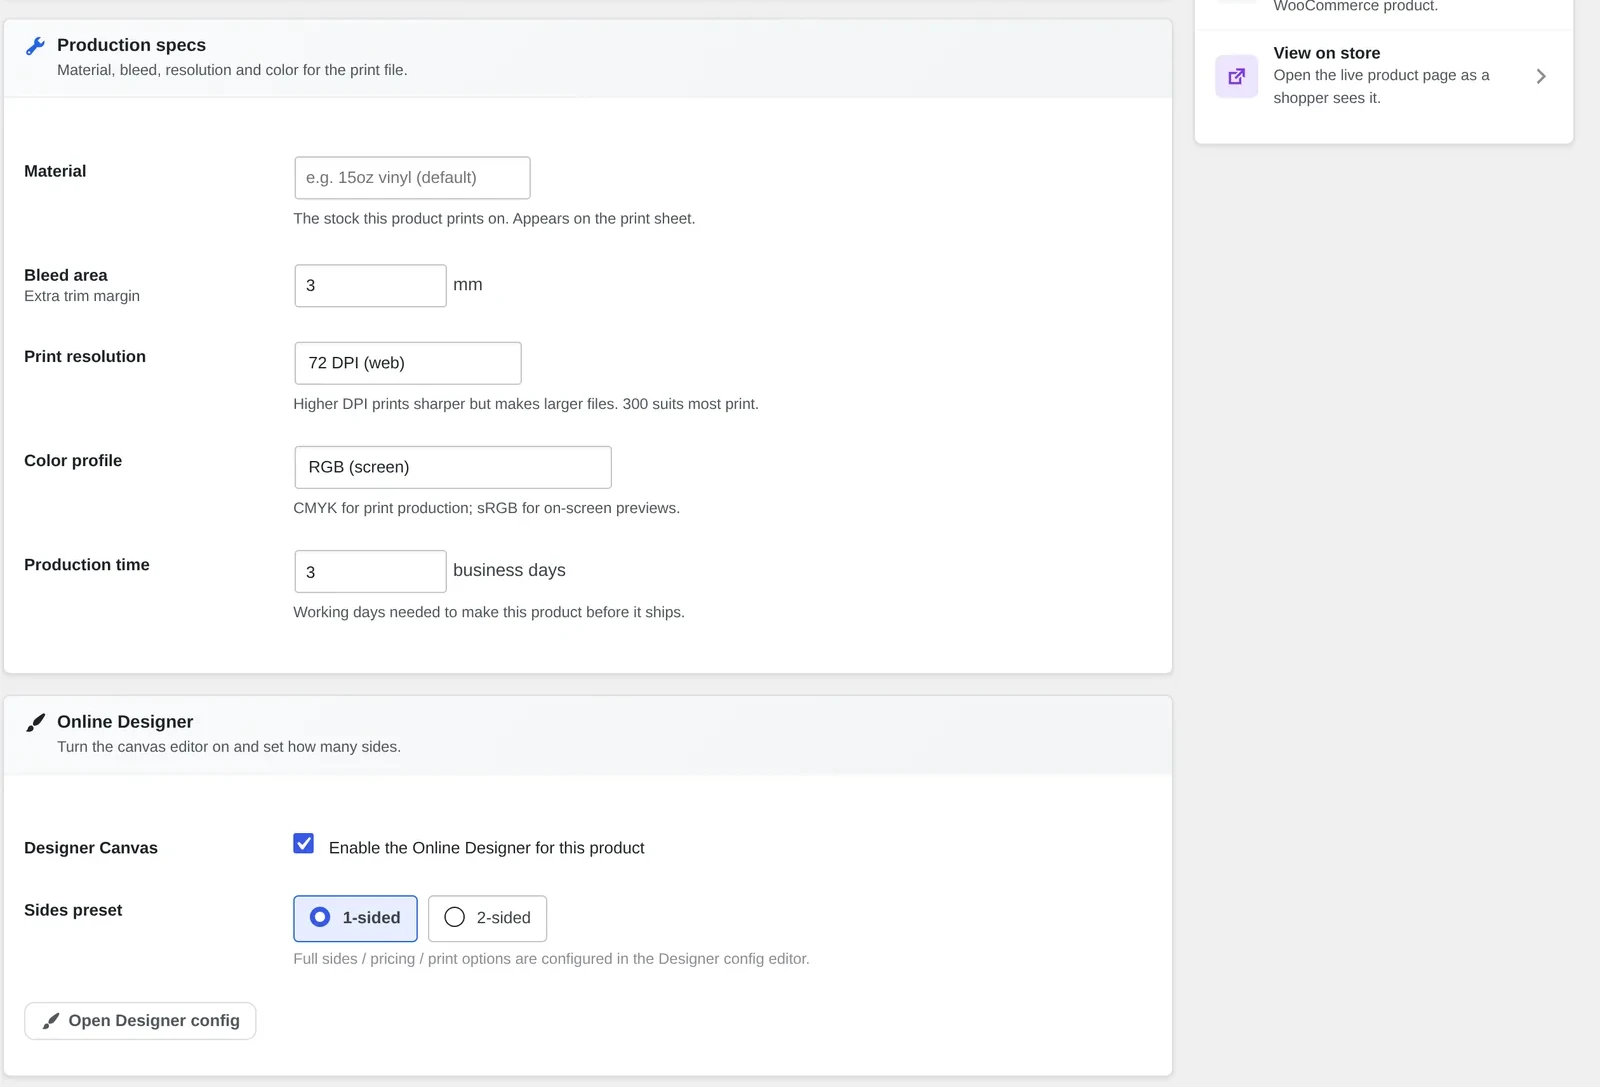
Task: Click the purple external-link icon for View on store
Action: [1237, 76]
